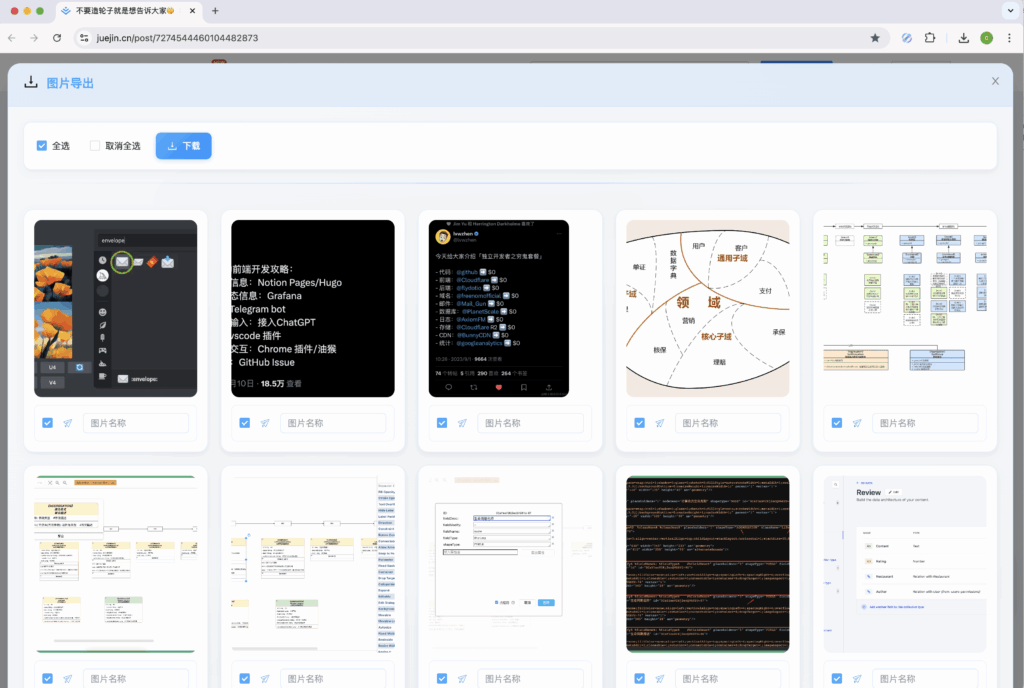
Task: Bookmark this page with the star icon
Action: 875,38
